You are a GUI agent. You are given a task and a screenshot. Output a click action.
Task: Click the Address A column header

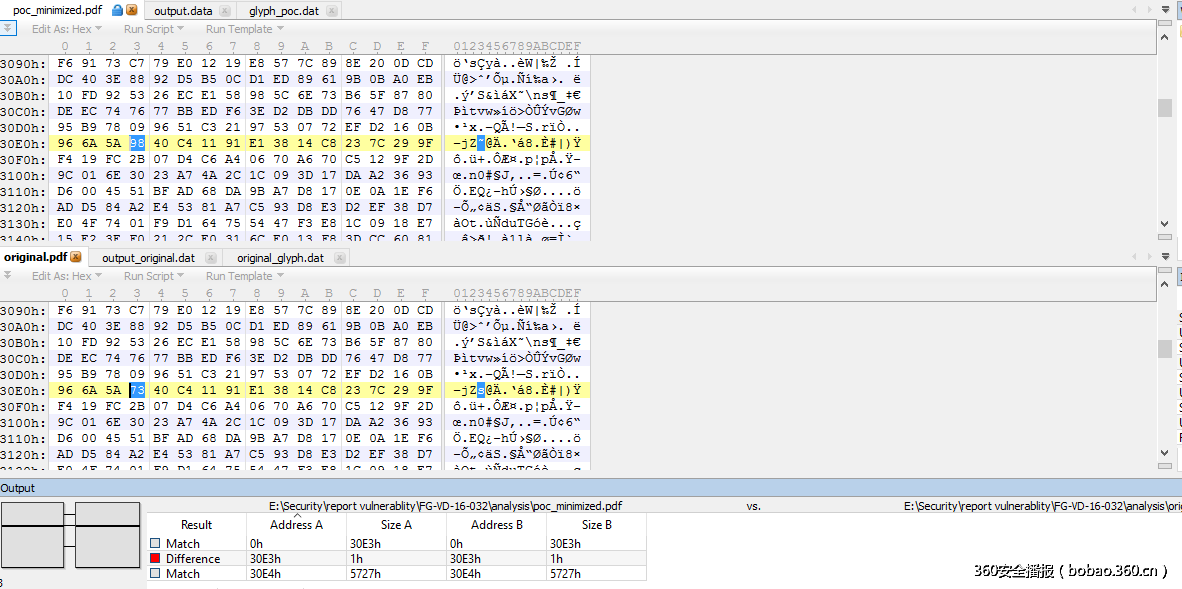click(x=297, y=525)
